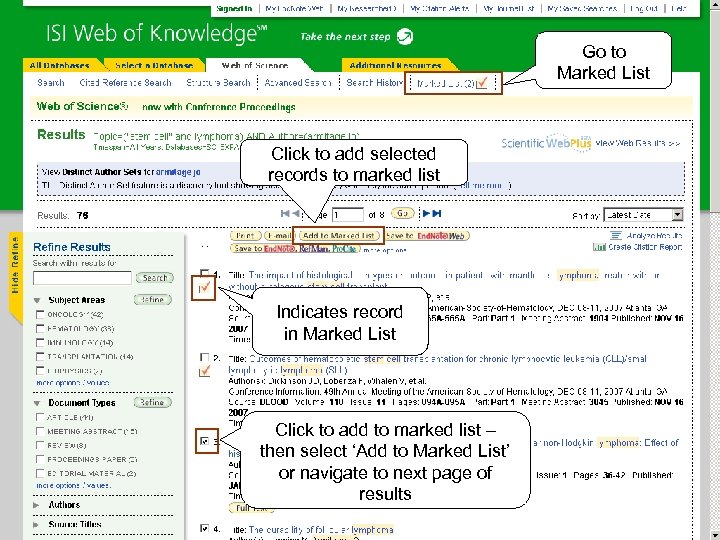Check the Meeting Abstract document type

point(40,431)
